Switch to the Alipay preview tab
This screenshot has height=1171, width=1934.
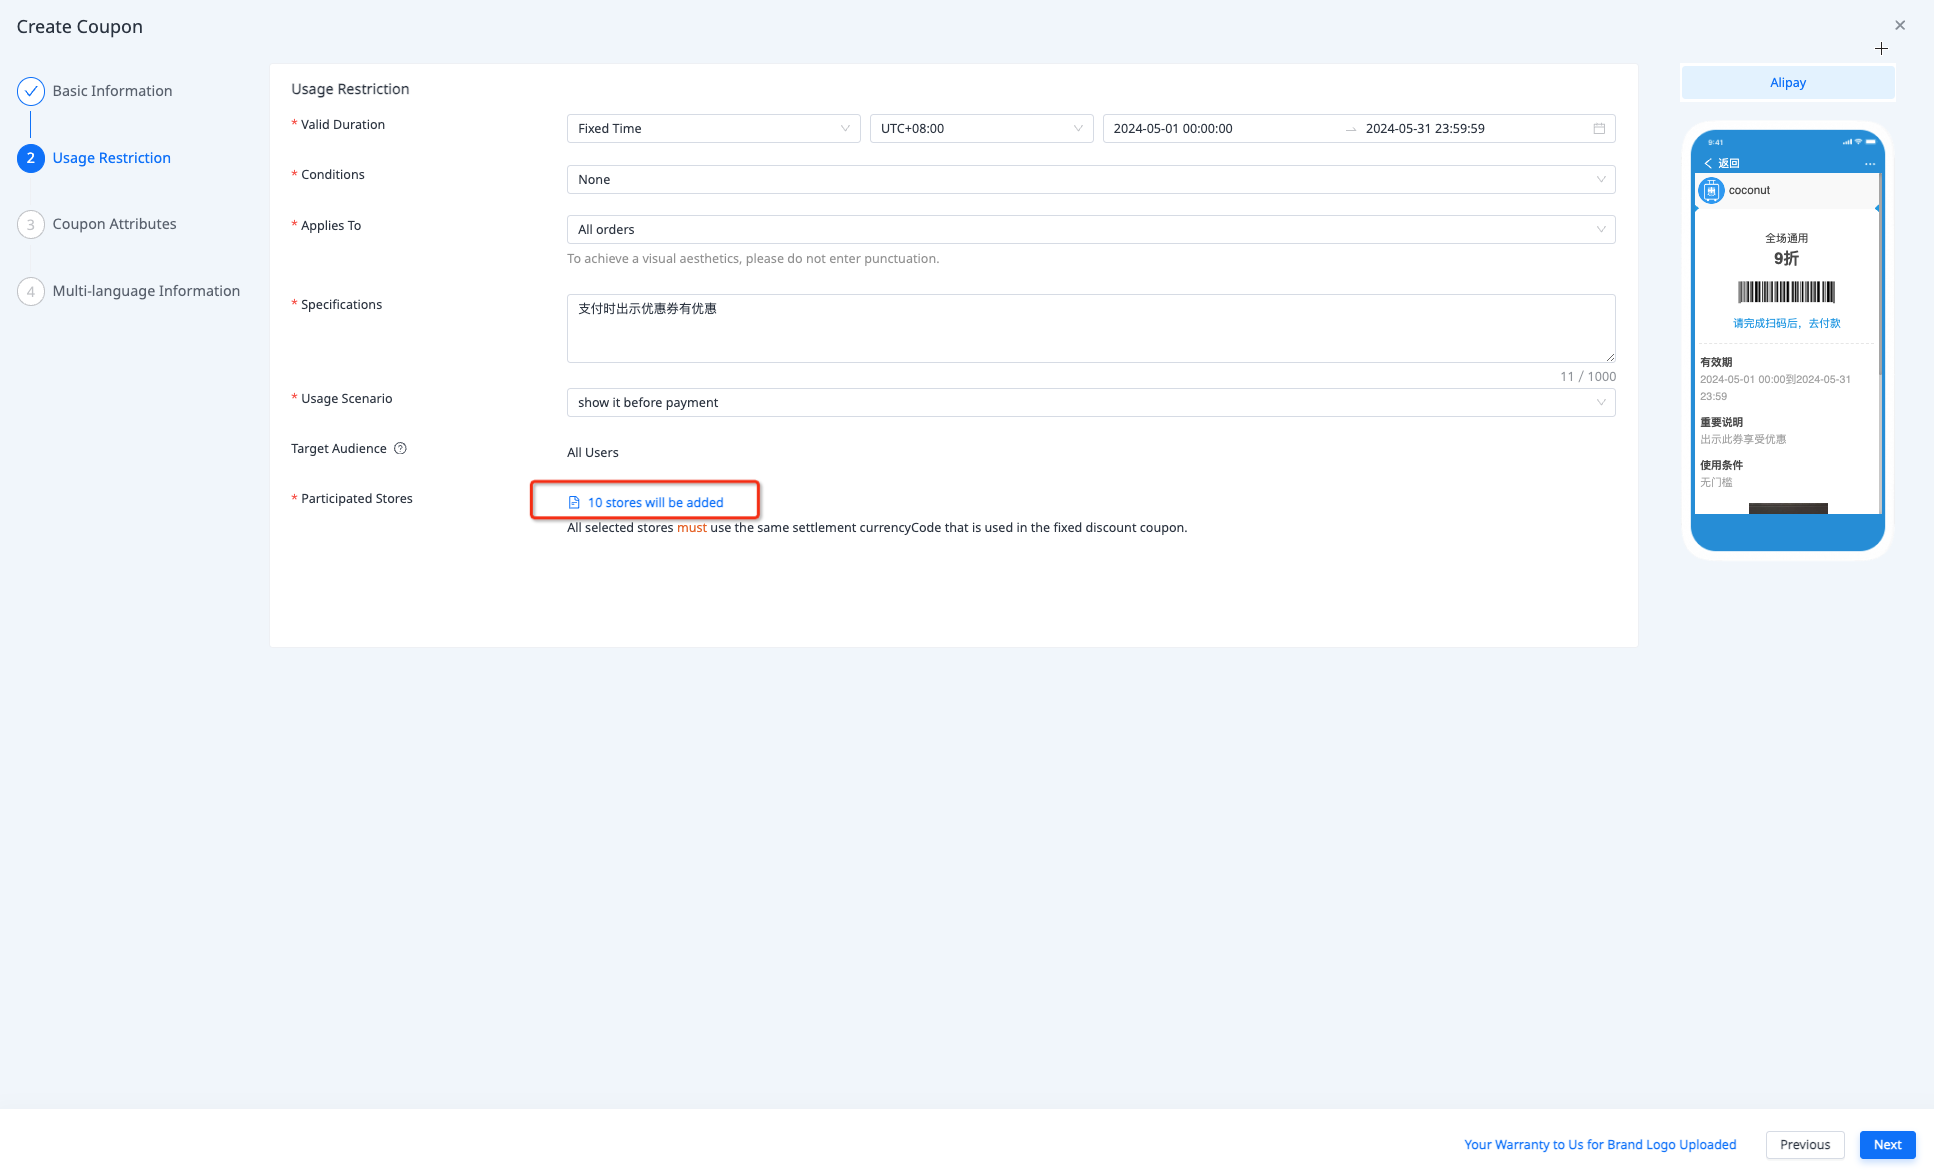(1787, 83)
